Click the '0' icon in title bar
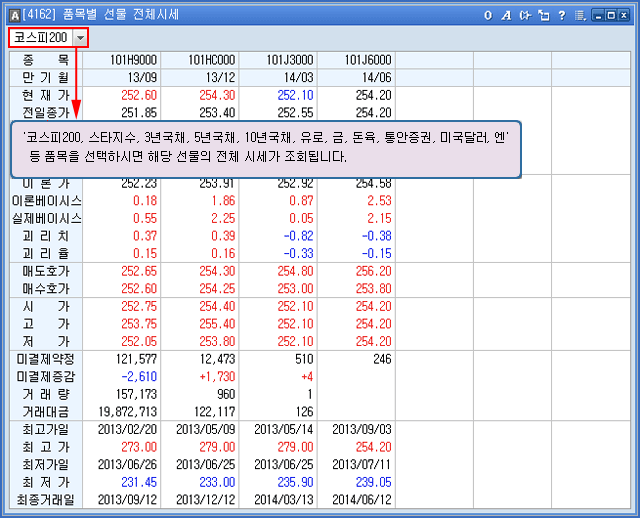Viewport: 640px width, 518px height. (488, 16)
